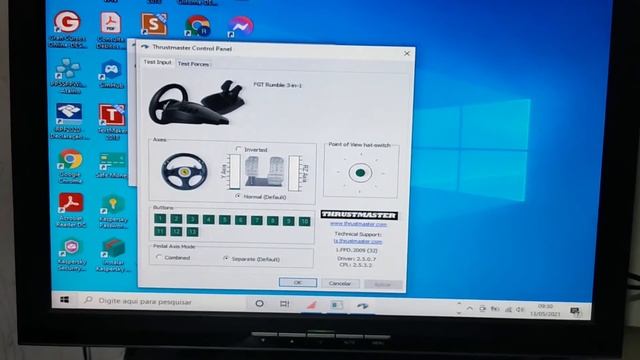Screen dimensions: 640x360
Task: Open the PDF document shortcut on desktop
Action: click(111, 29)
